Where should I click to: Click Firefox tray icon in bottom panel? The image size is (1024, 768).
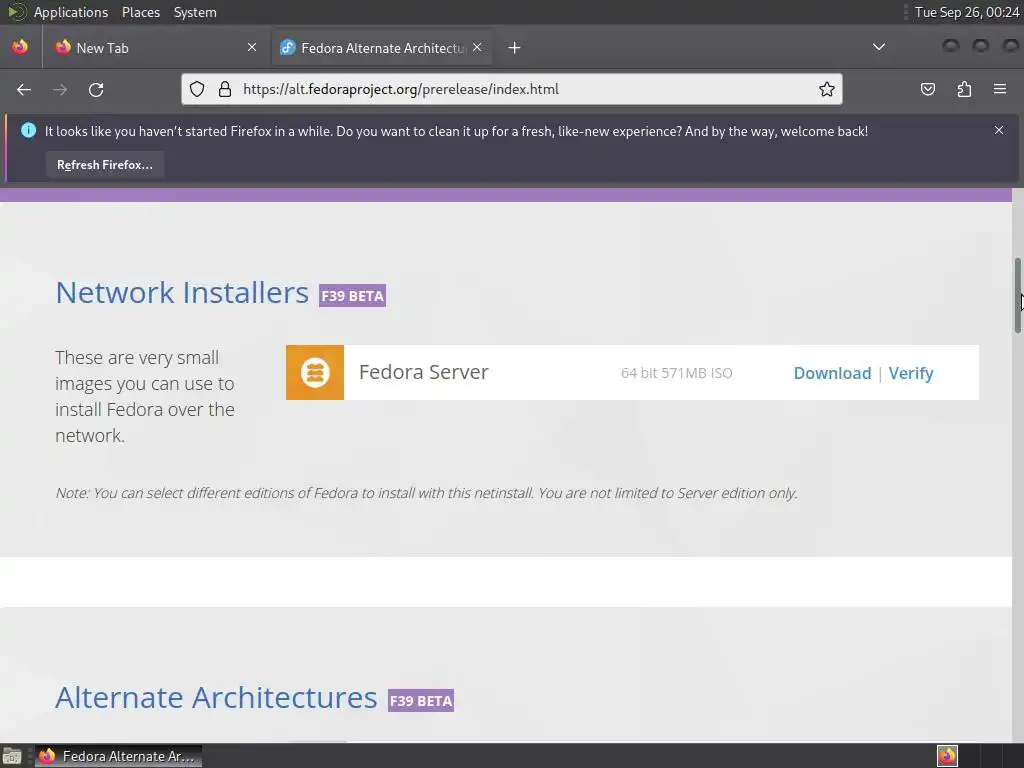tap(947, 756)
